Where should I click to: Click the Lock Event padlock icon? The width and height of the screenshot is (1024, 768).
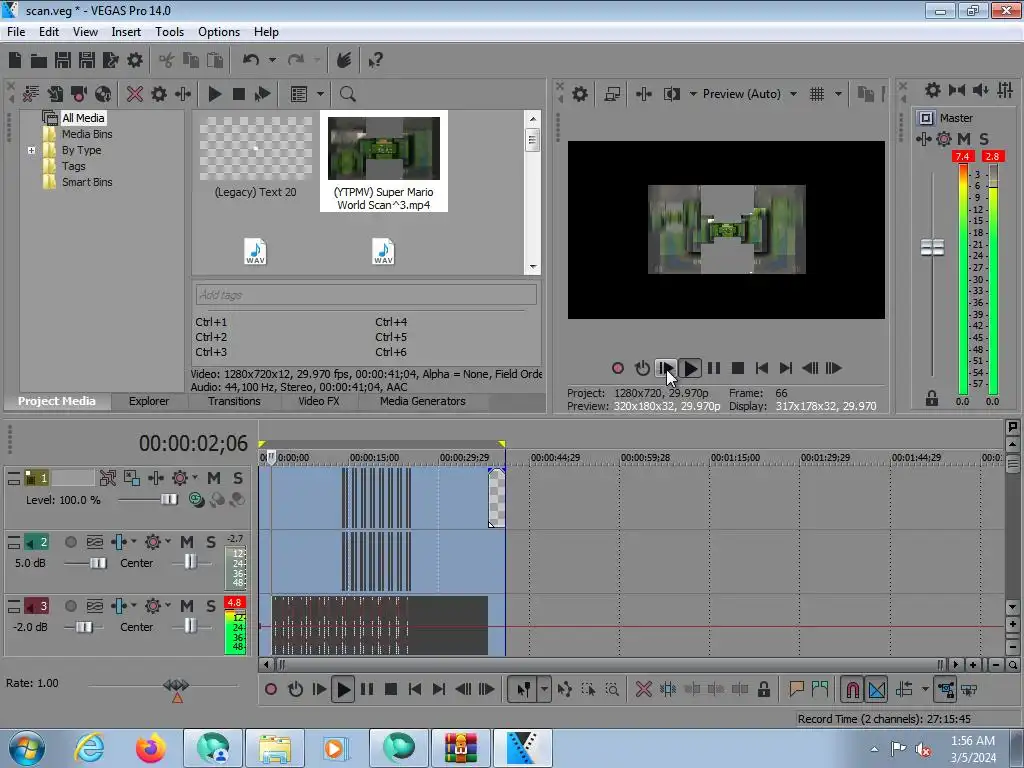click(x=763, y=689)
